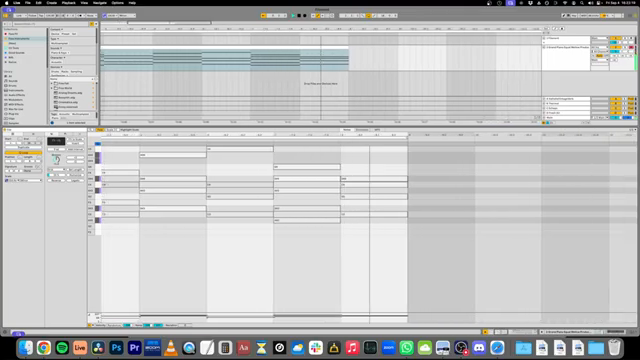640x360 pixels.
Task: Open the Grand Piano track input dropdown
Action: (600, 47)
